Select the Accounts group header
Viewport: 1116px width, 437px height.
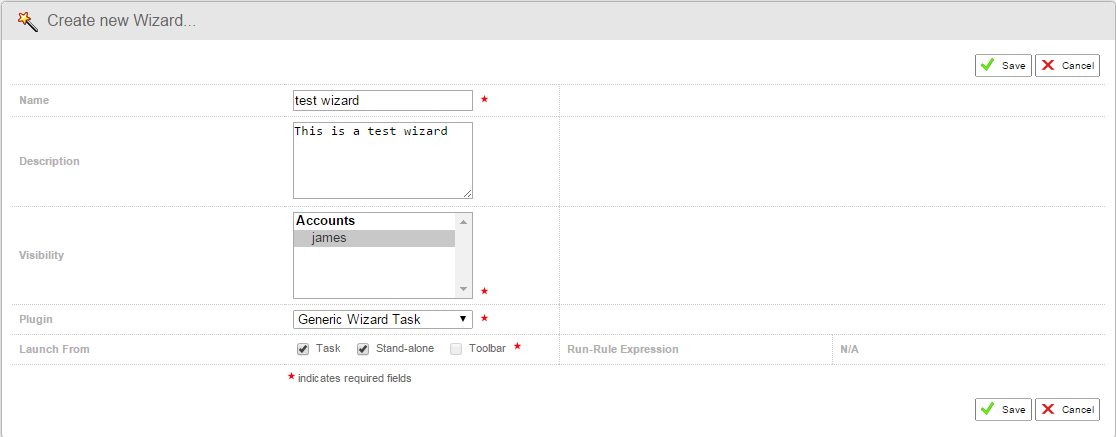[x=326, y=221]
